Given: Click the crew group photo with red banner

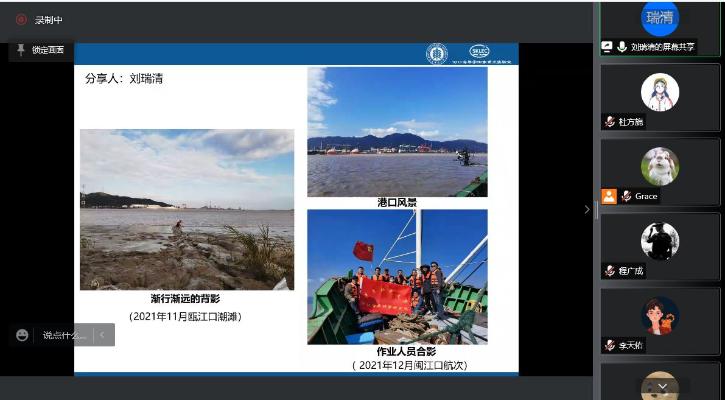Looking at the screenshot, I should (x=397, y=277).
